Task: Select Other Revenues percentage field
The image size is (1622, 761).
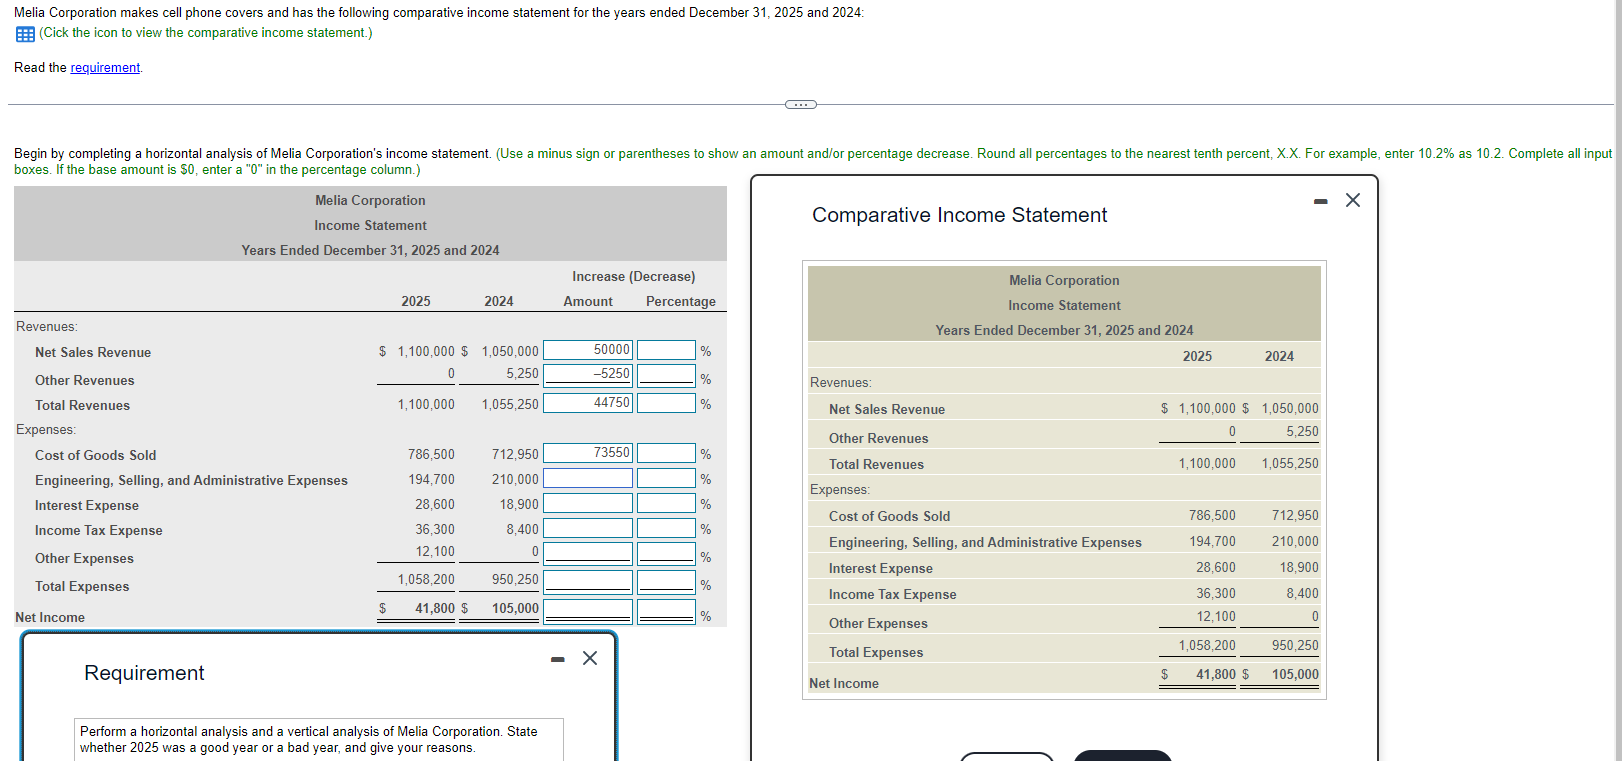Action: tap(666, 374)
